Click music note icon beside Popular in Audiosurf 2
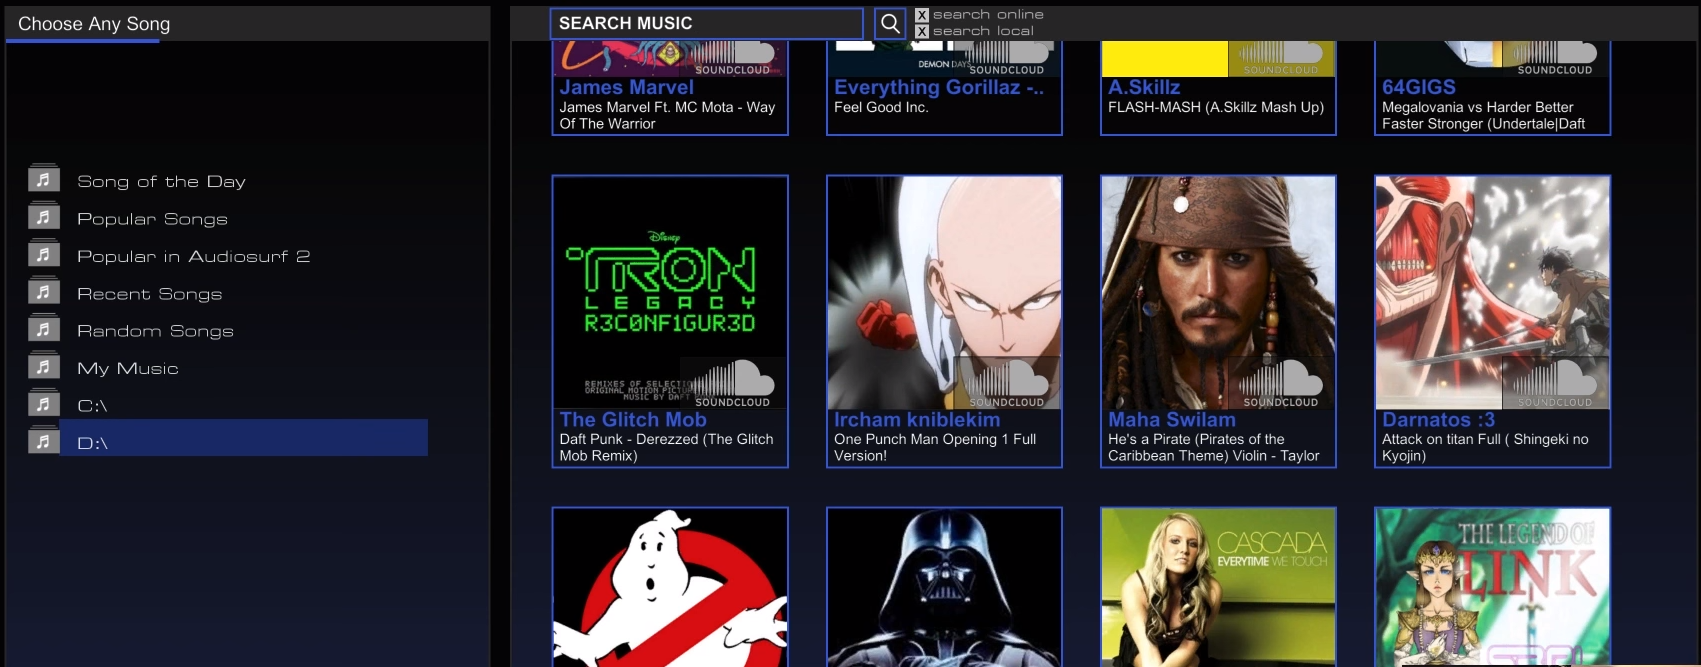The height and width of the screenshot is (667, 1701). 43,253
